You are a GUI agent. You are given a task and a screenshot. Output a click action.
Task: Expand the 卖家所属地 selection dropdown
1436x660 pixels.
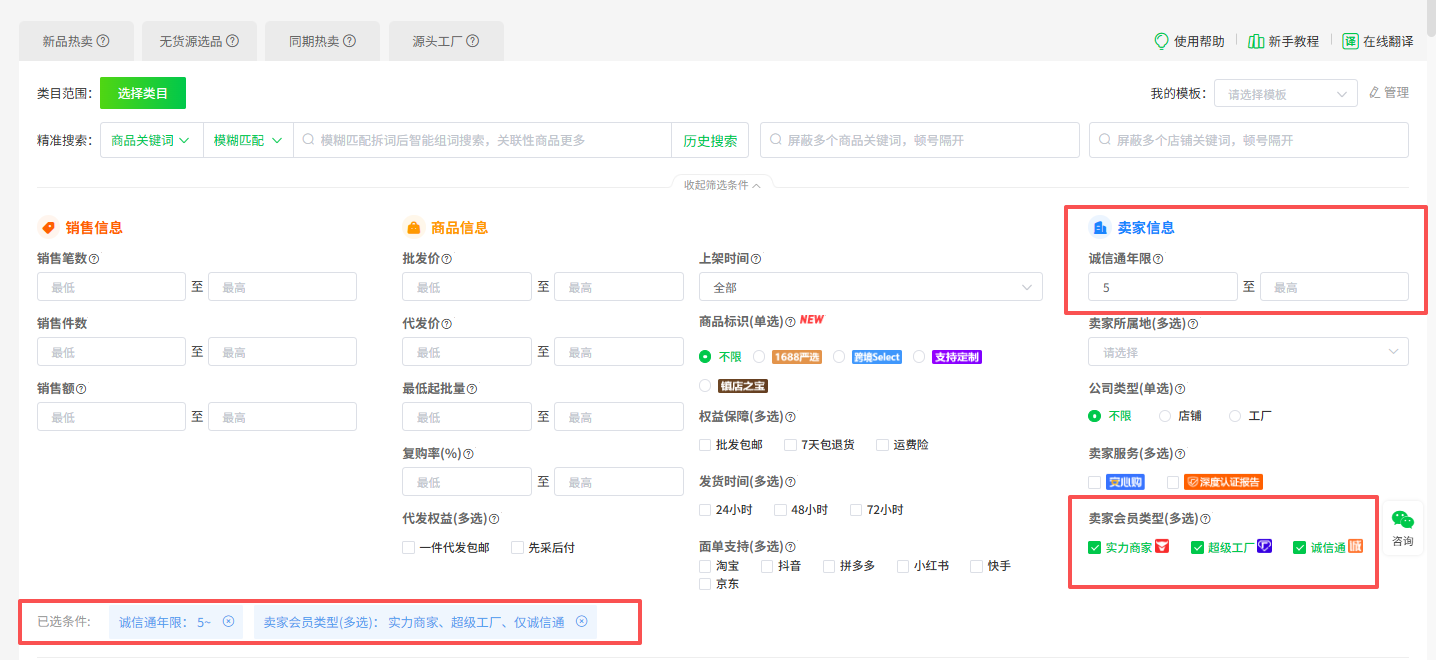click(x=1248, y=352)
